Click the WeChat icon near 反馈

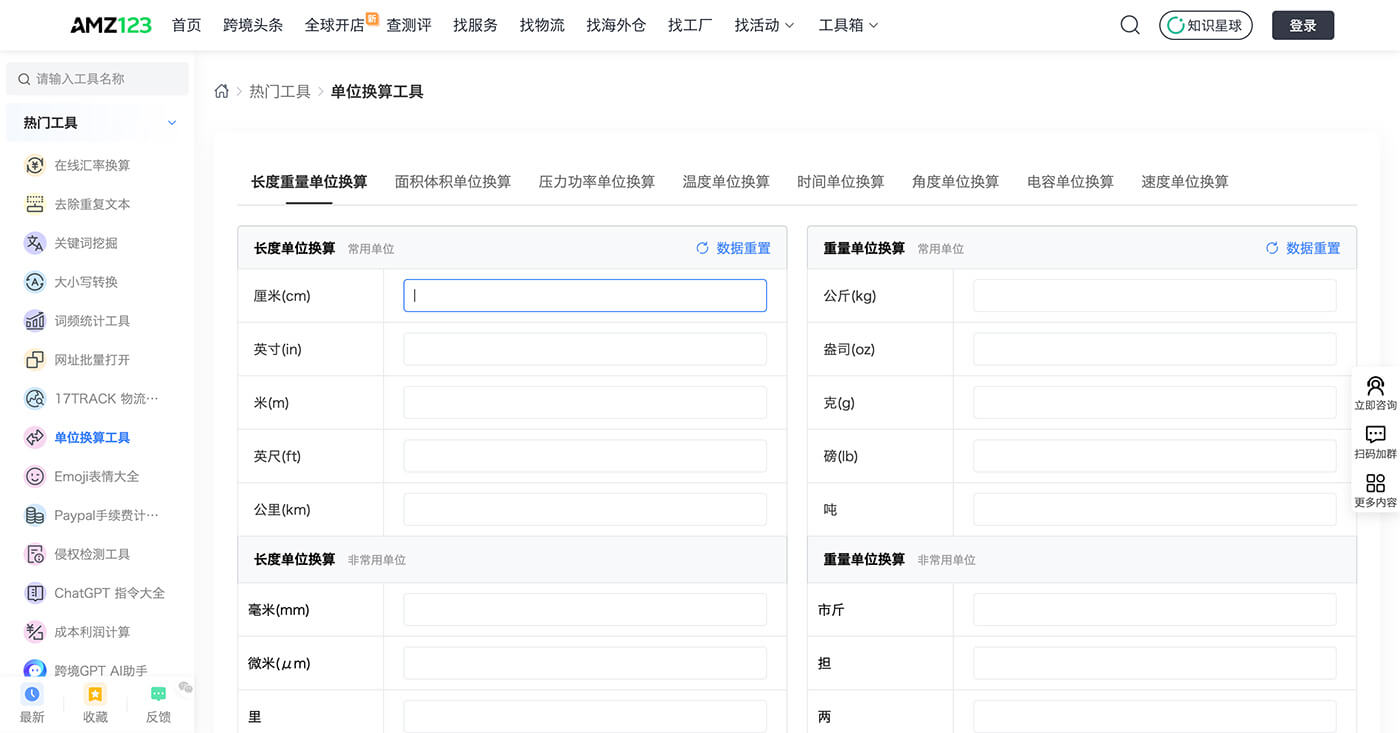pyautogui.click(x=185, y=687)
